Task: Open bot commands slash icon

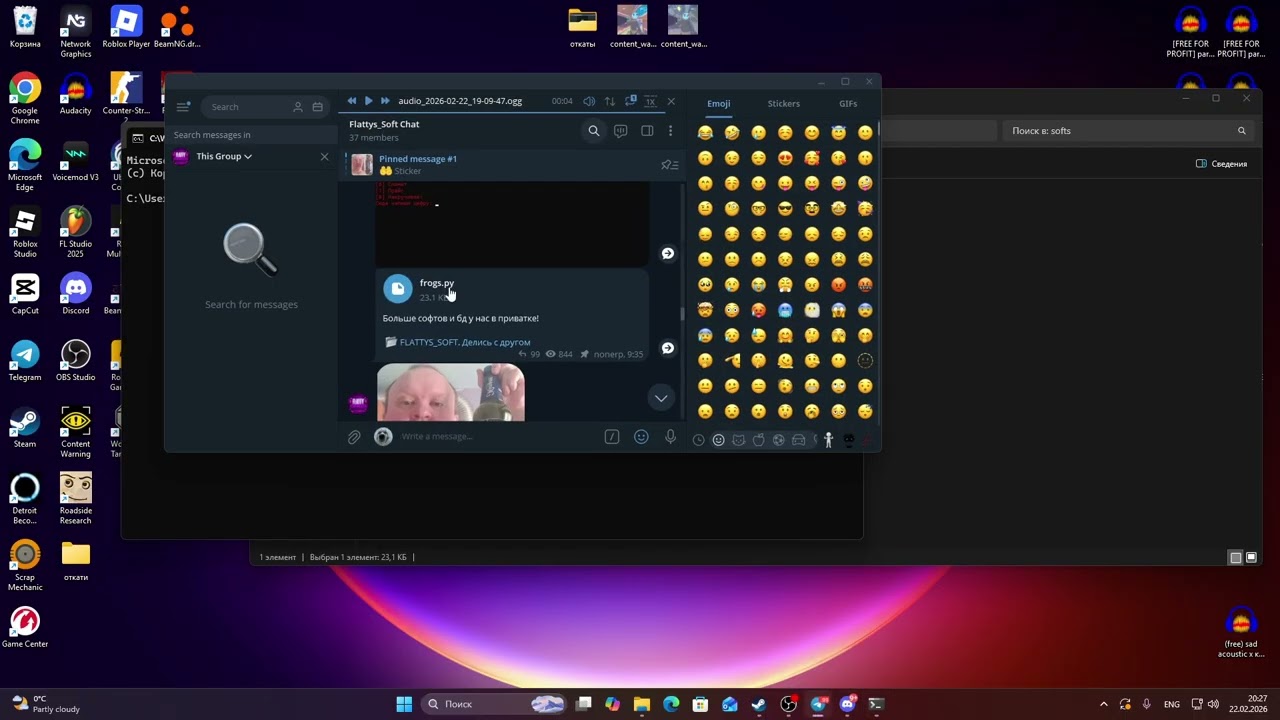Action: point(612,437)
